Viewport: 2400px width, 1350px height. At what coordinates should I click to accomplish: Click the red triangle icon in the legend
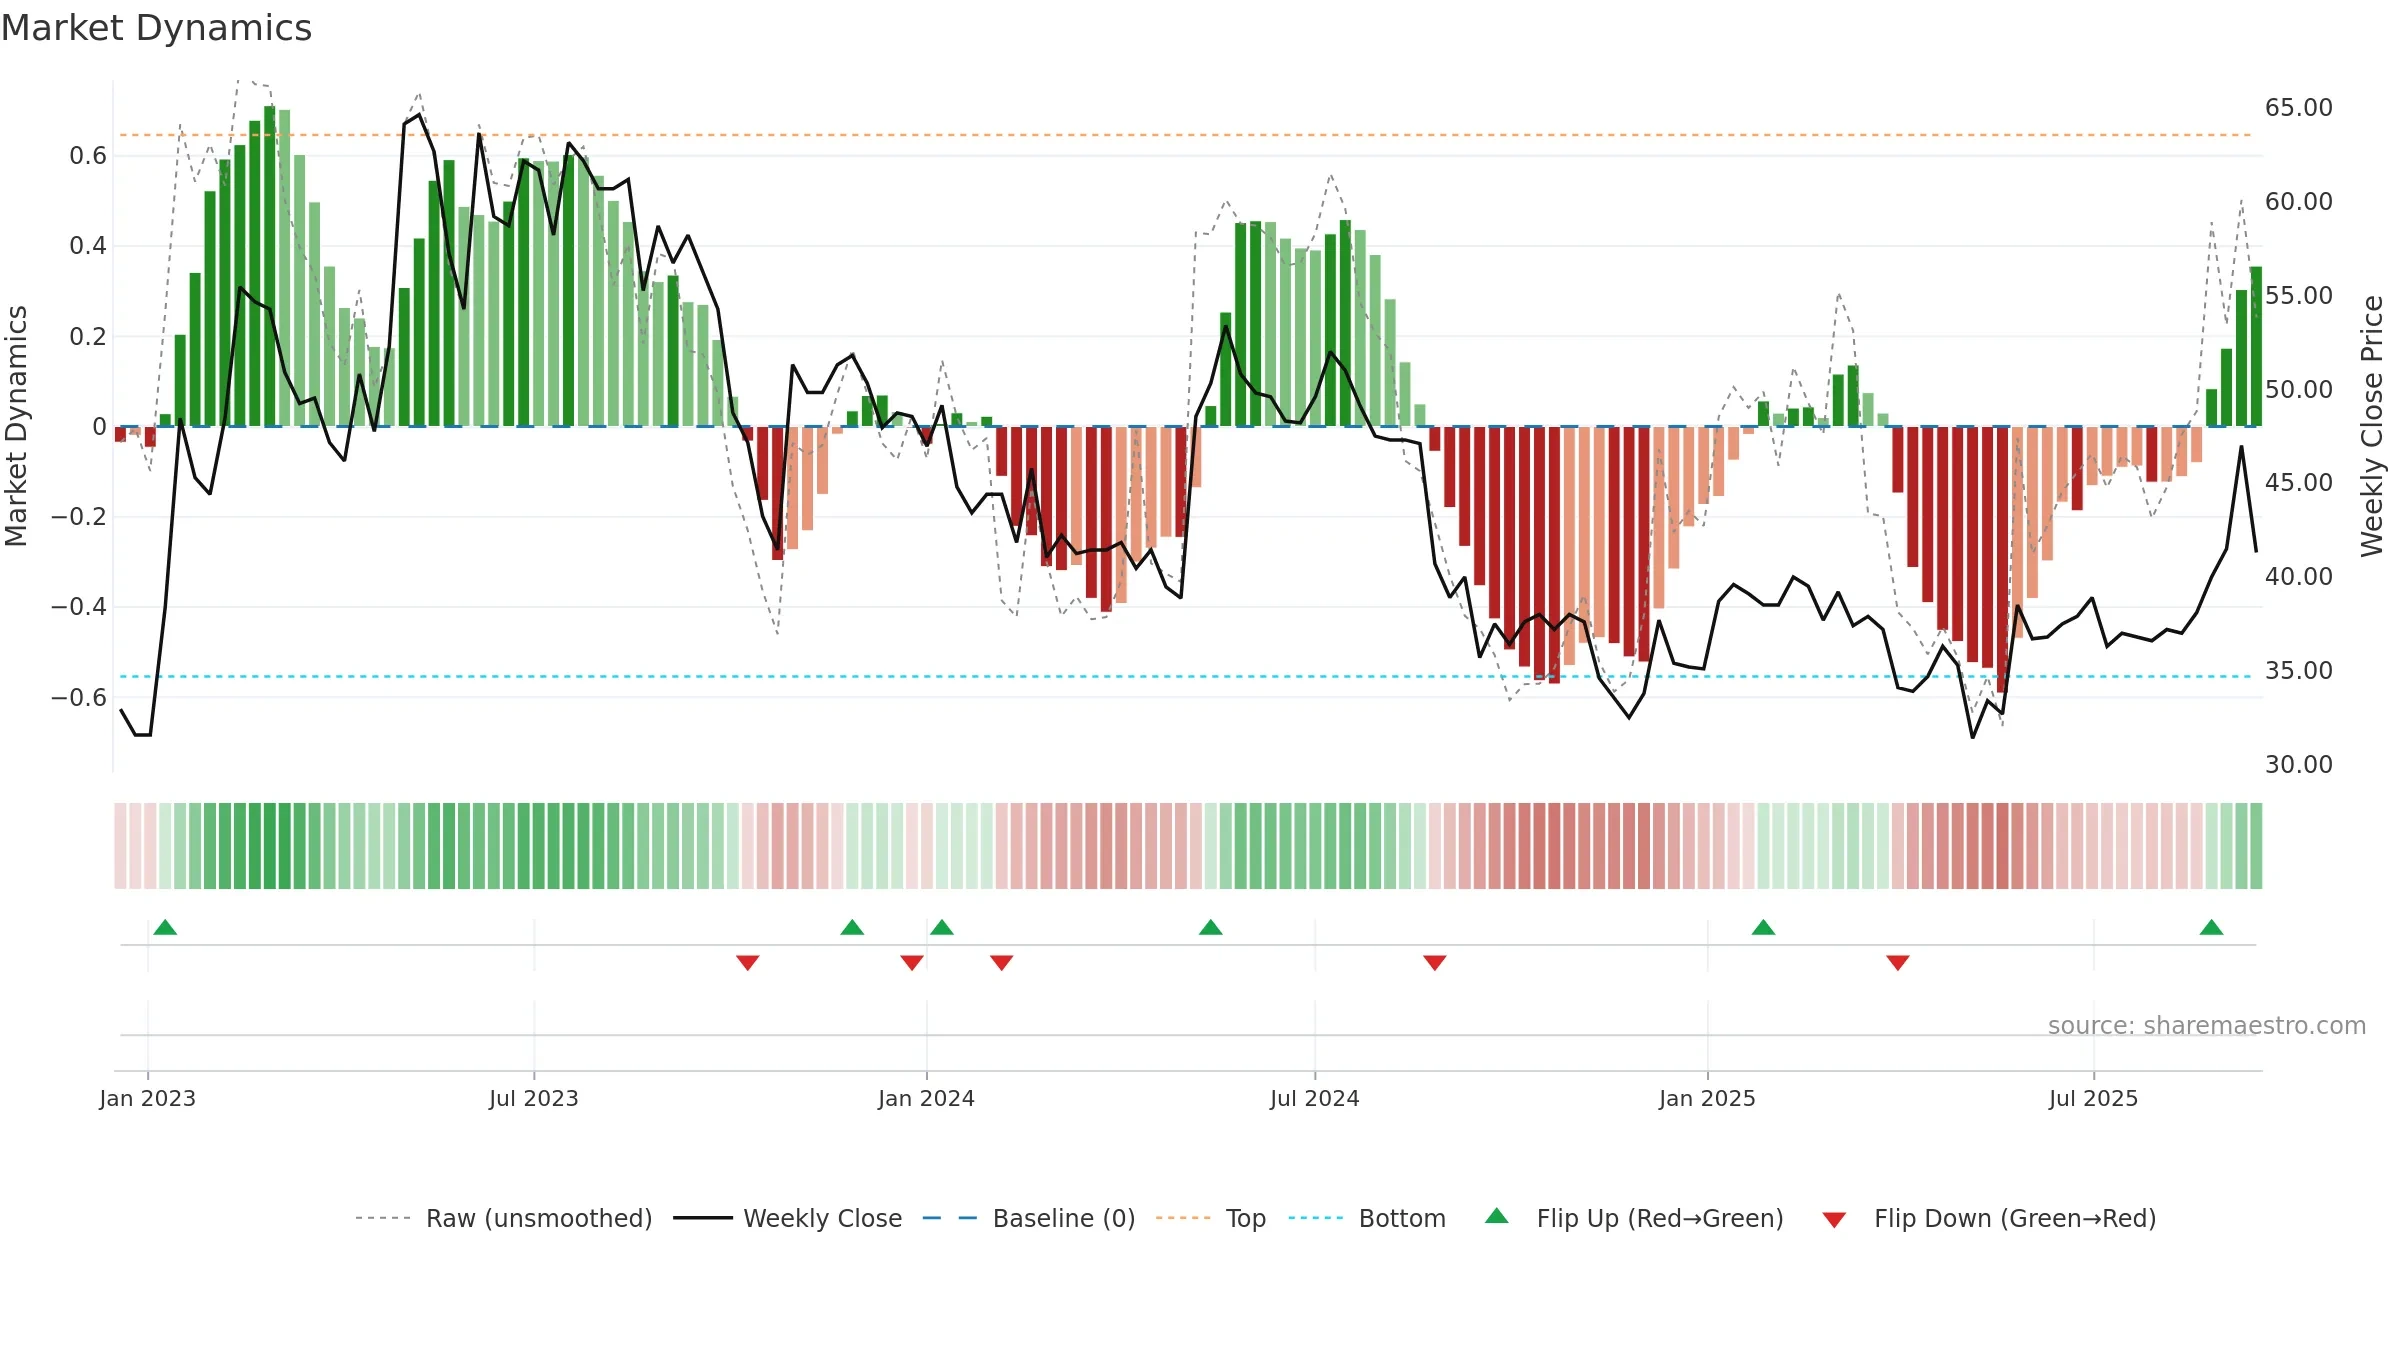pyautogui.click(x=1834, y=1220)
